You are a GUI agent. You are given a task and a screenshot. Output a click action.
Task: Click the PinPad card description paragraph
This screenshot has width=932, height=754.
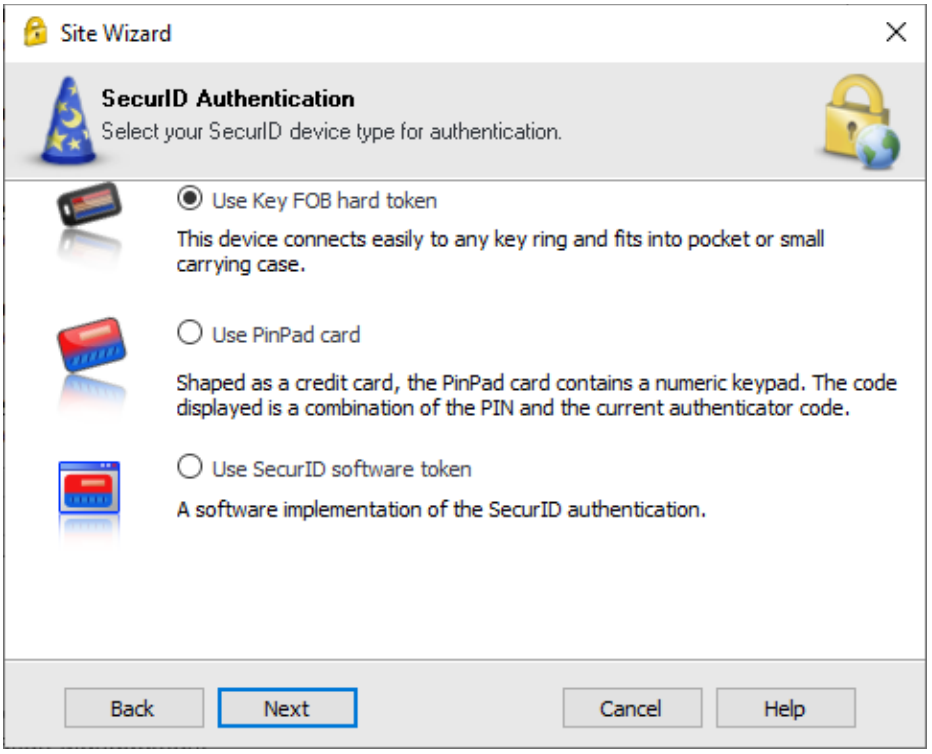coord(536,395)
